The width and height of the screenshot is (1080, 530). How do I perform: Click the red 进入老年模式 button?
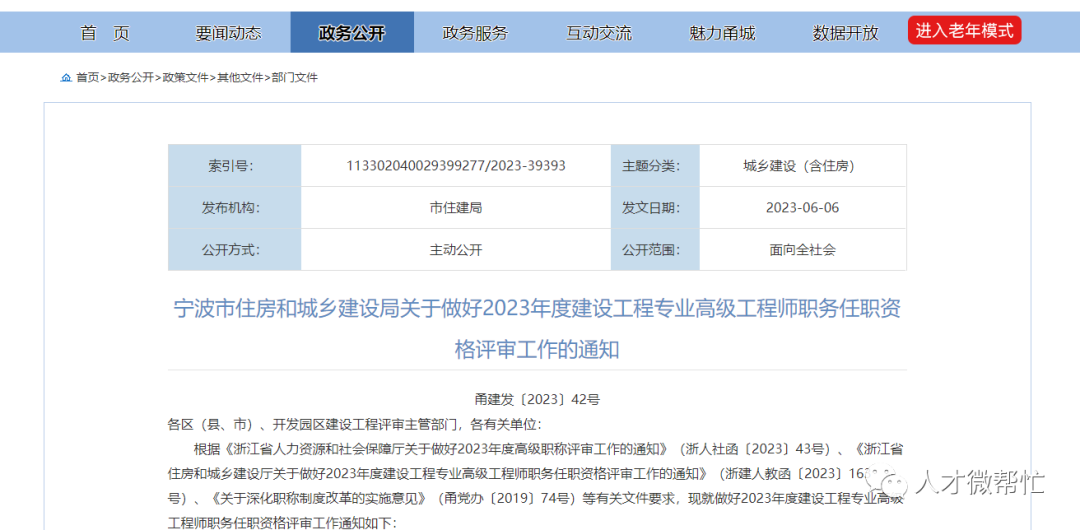(964, 30)
